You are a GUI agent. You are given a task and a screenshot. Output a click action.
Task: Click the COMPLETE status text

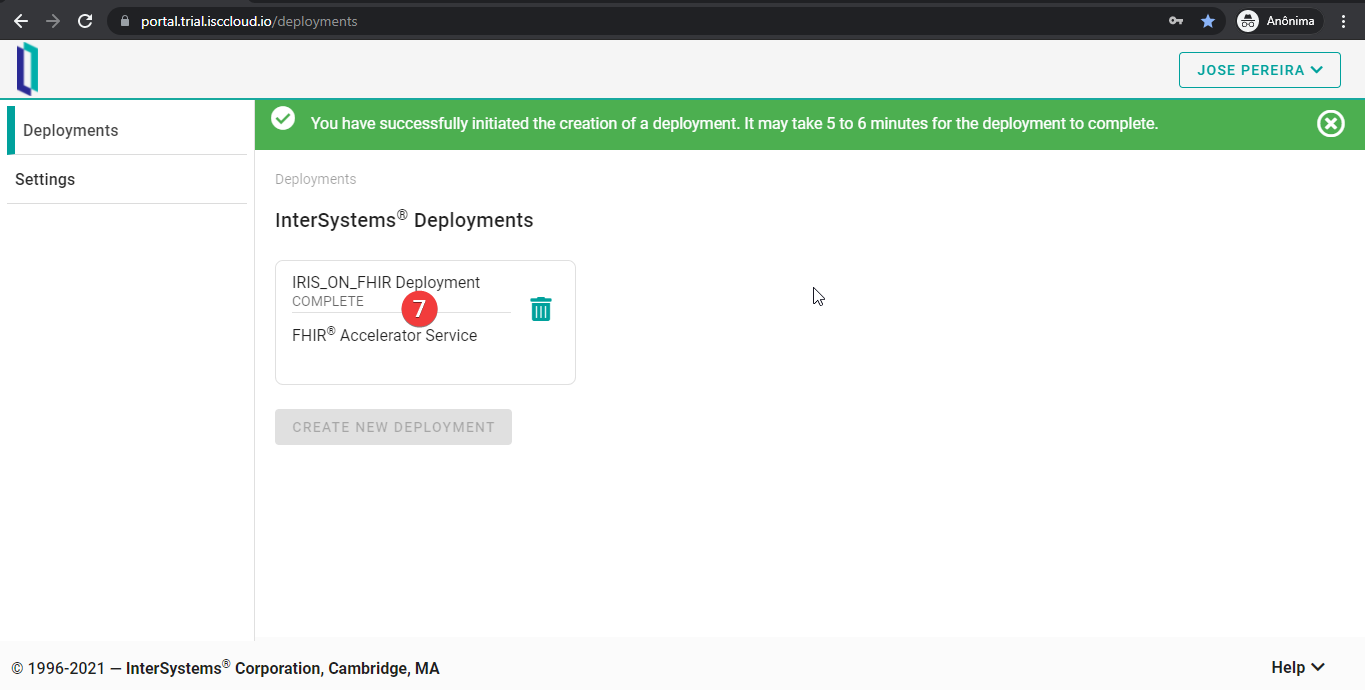[328, 301]
